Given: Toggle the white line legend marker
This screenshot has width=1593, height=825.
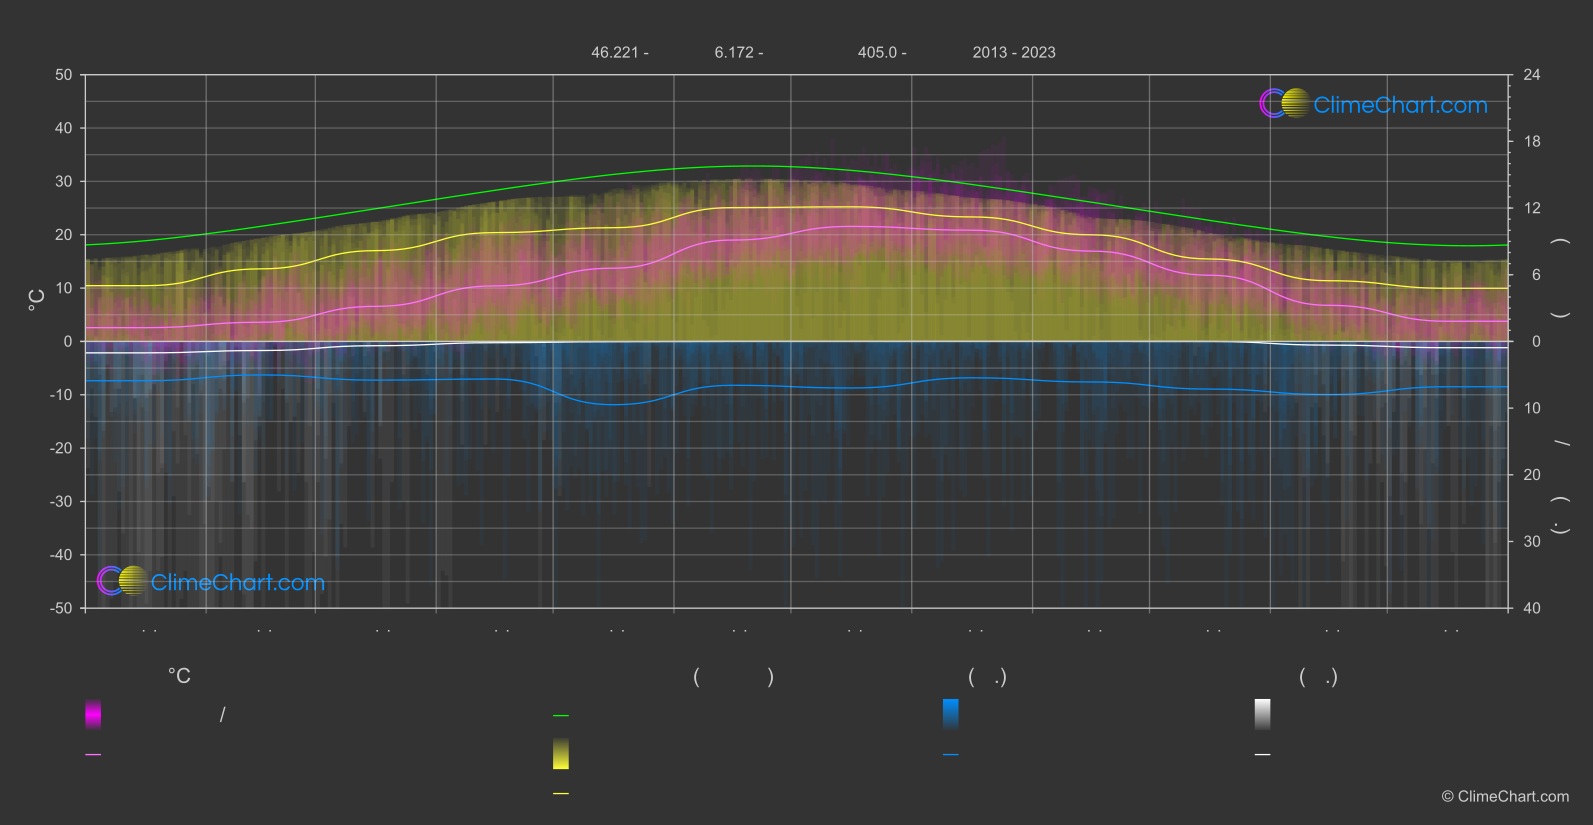Looking at the screenshot, I should coord(1263,755).
